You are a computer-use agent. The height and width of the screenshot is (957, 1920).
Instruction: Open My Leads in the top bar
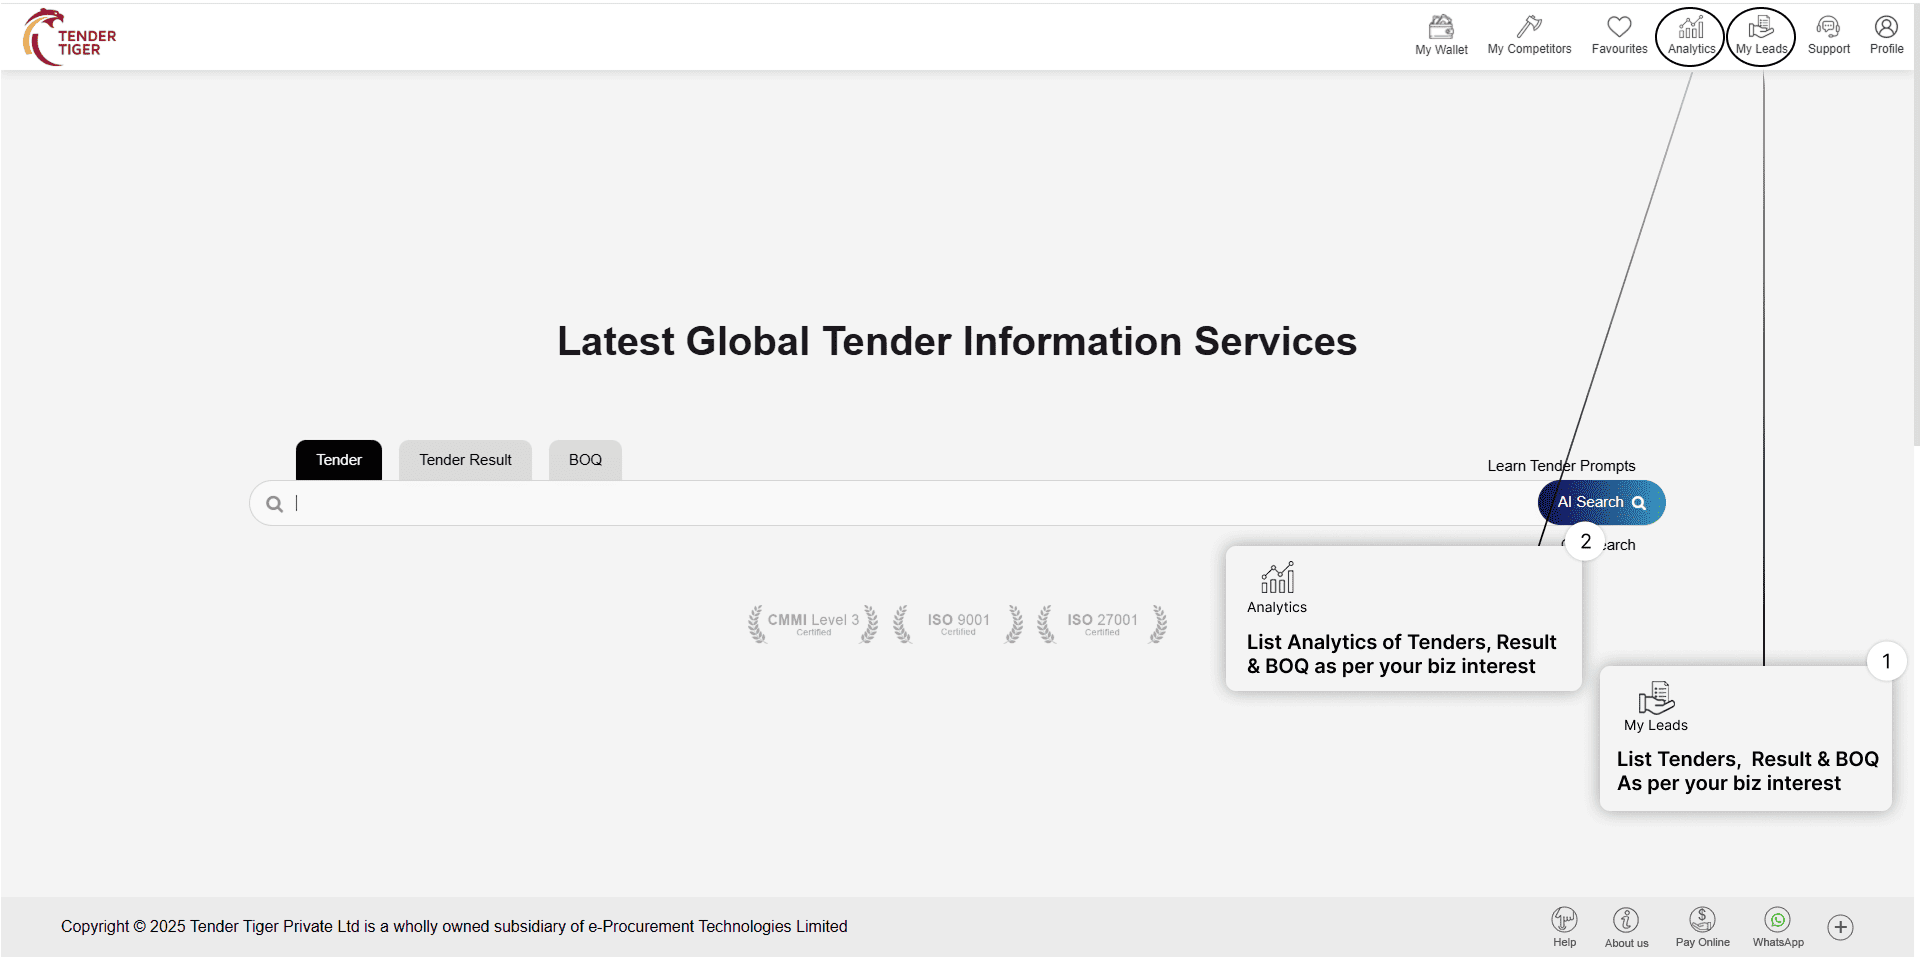pyautogui.click(x=1761, y=36)
